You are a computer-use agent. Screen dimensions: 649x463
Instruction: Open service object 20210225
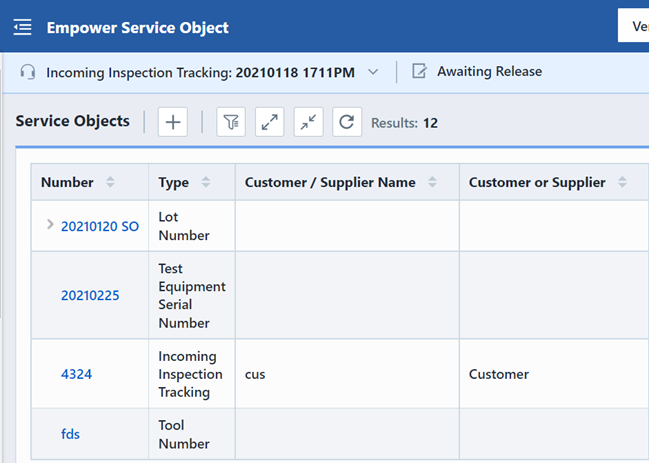(x=91, y=295)
